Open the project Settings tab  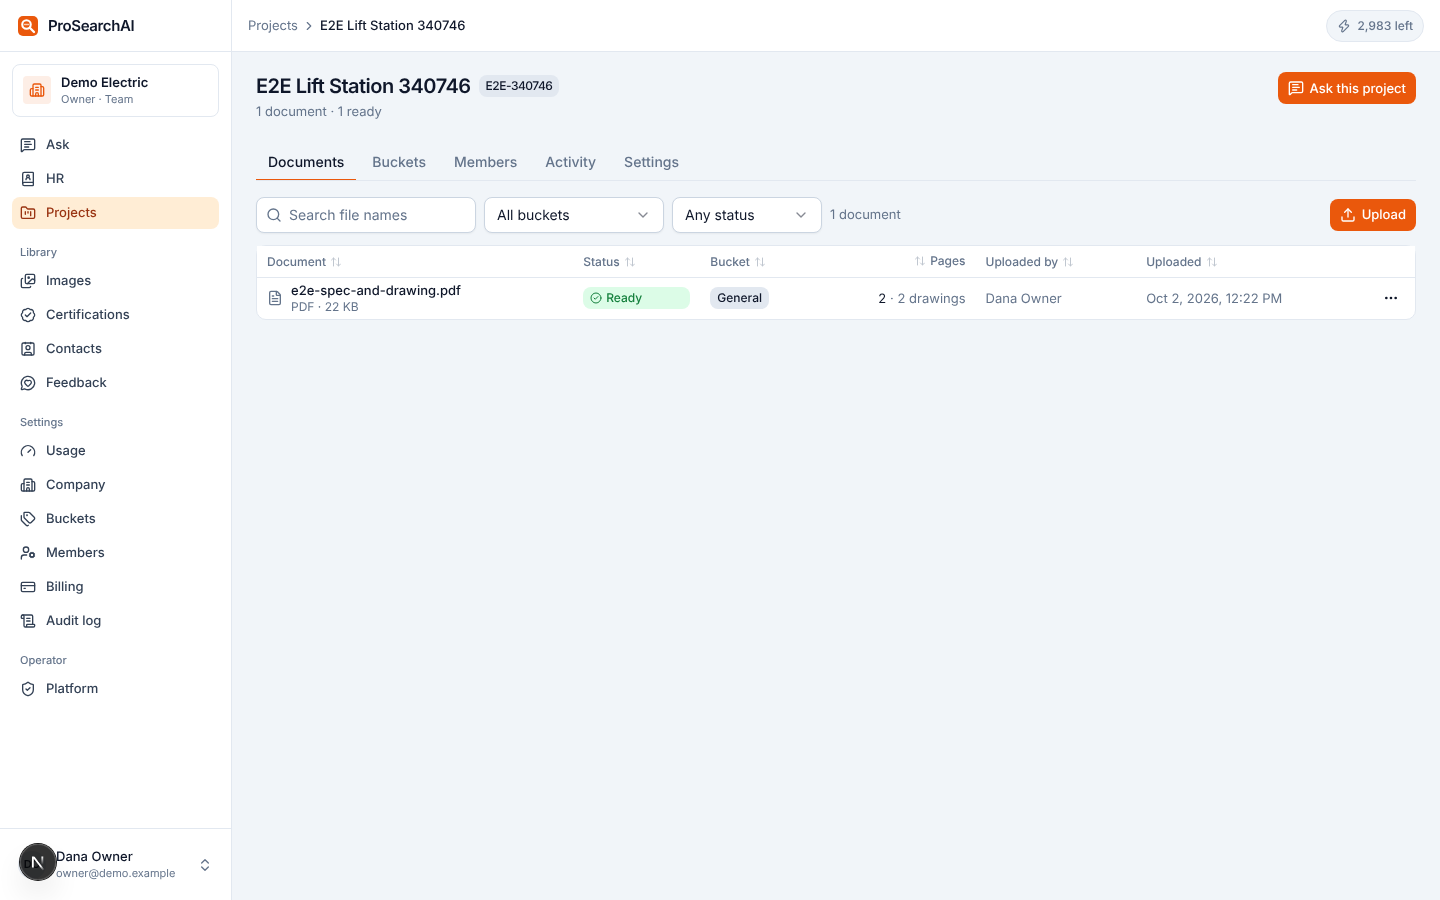pyautogui.click(x=651, y=162)
